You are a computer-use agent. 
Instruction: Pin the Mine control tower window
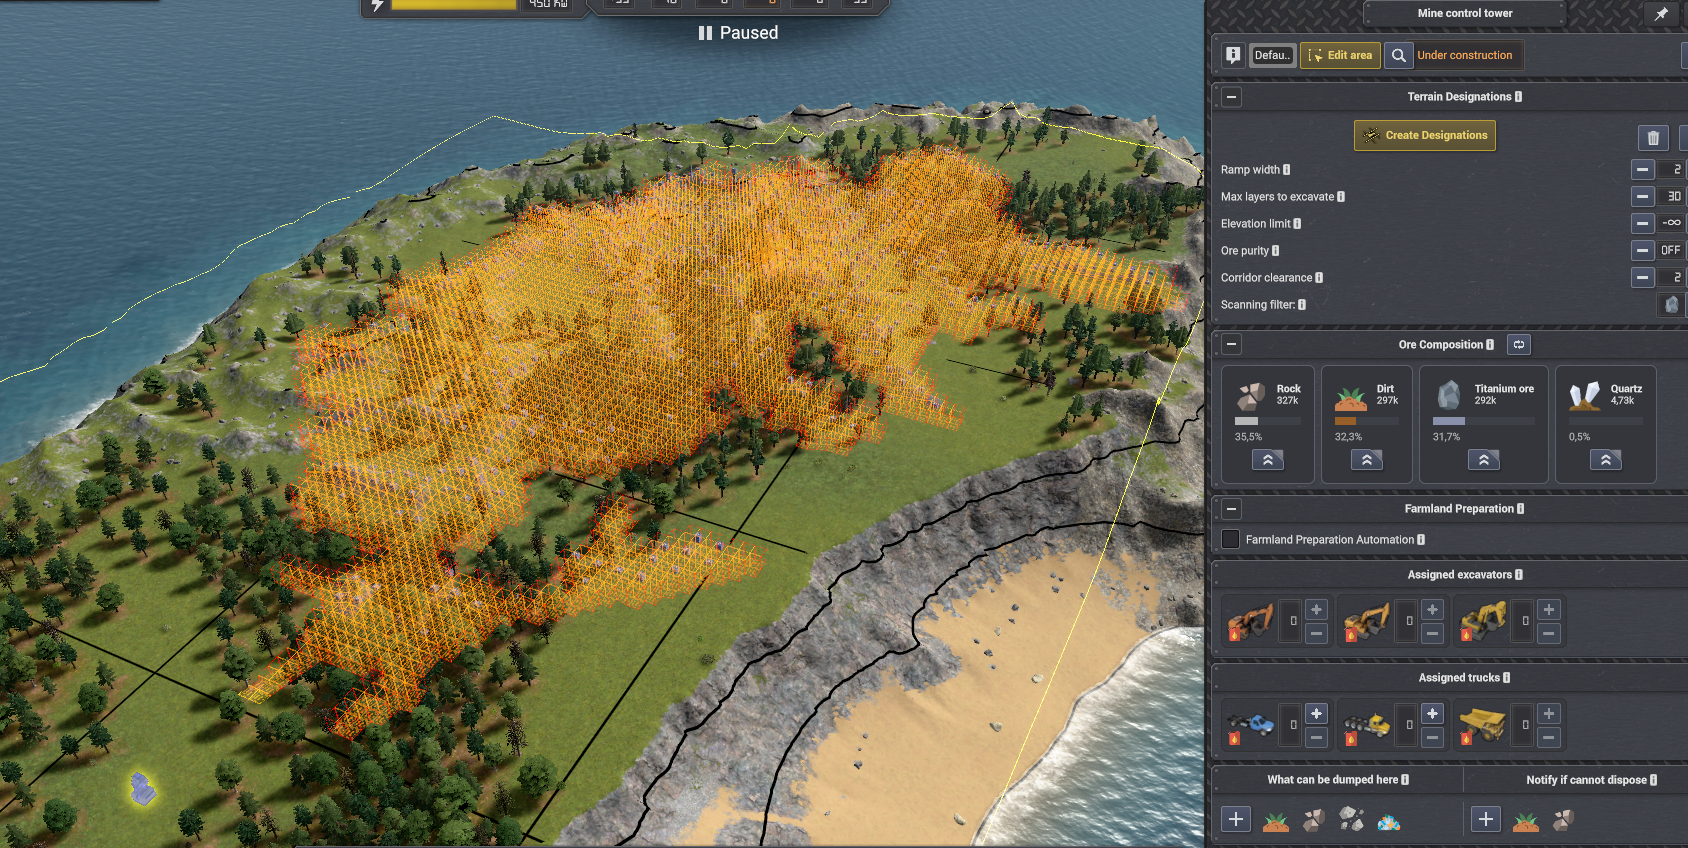click(x=1661, y=14)
